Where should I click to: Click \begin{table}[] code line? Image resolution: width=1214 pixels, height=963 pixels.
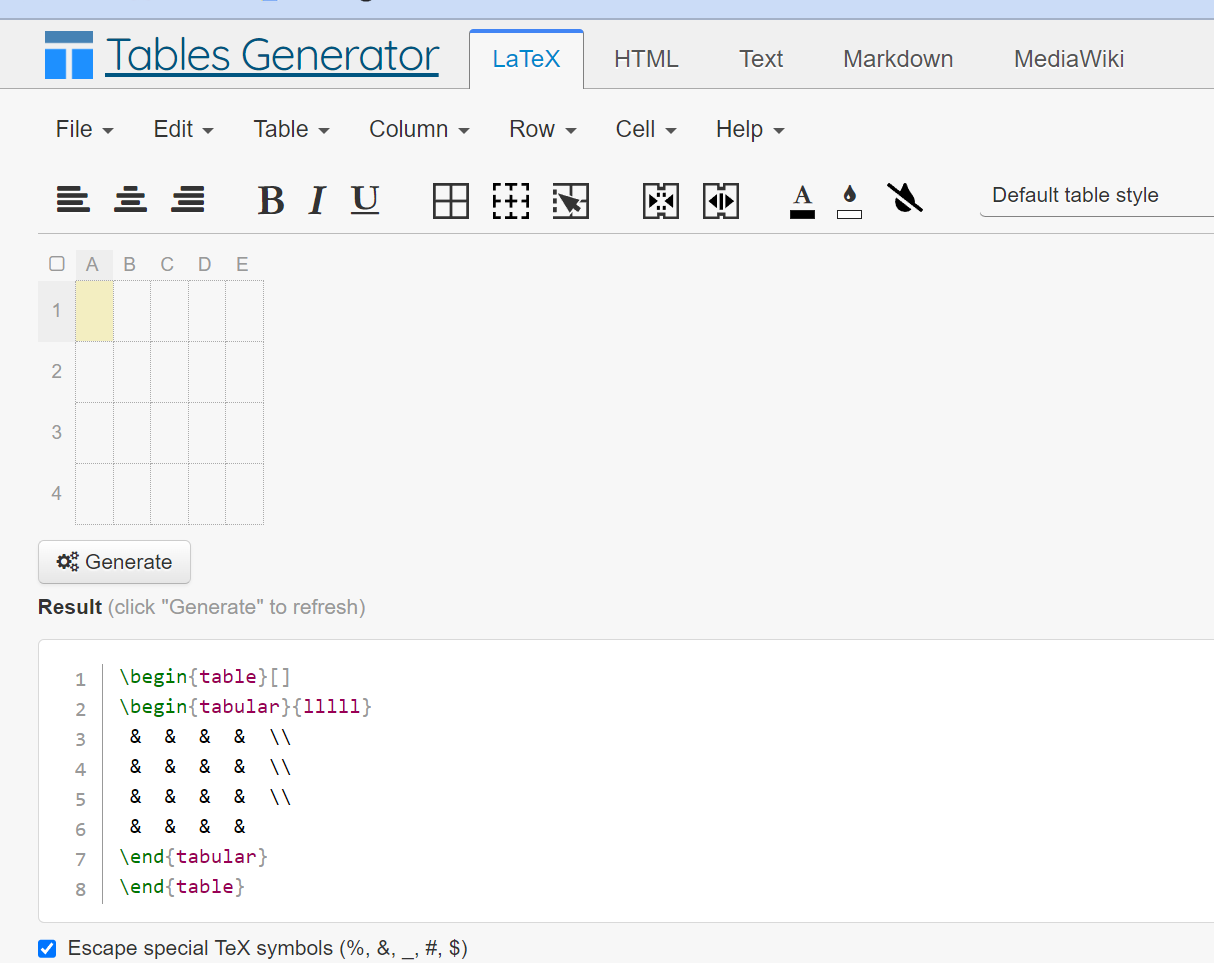click(205, 677)
